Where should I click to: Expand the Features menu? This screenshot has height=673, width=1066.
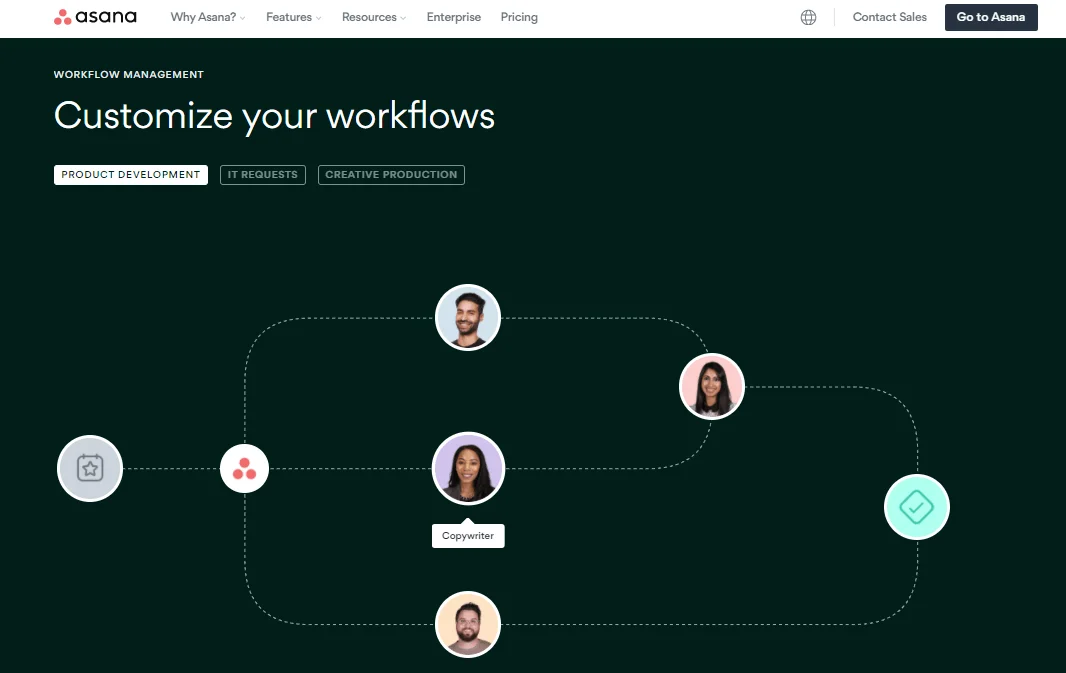tap(294, 17)
